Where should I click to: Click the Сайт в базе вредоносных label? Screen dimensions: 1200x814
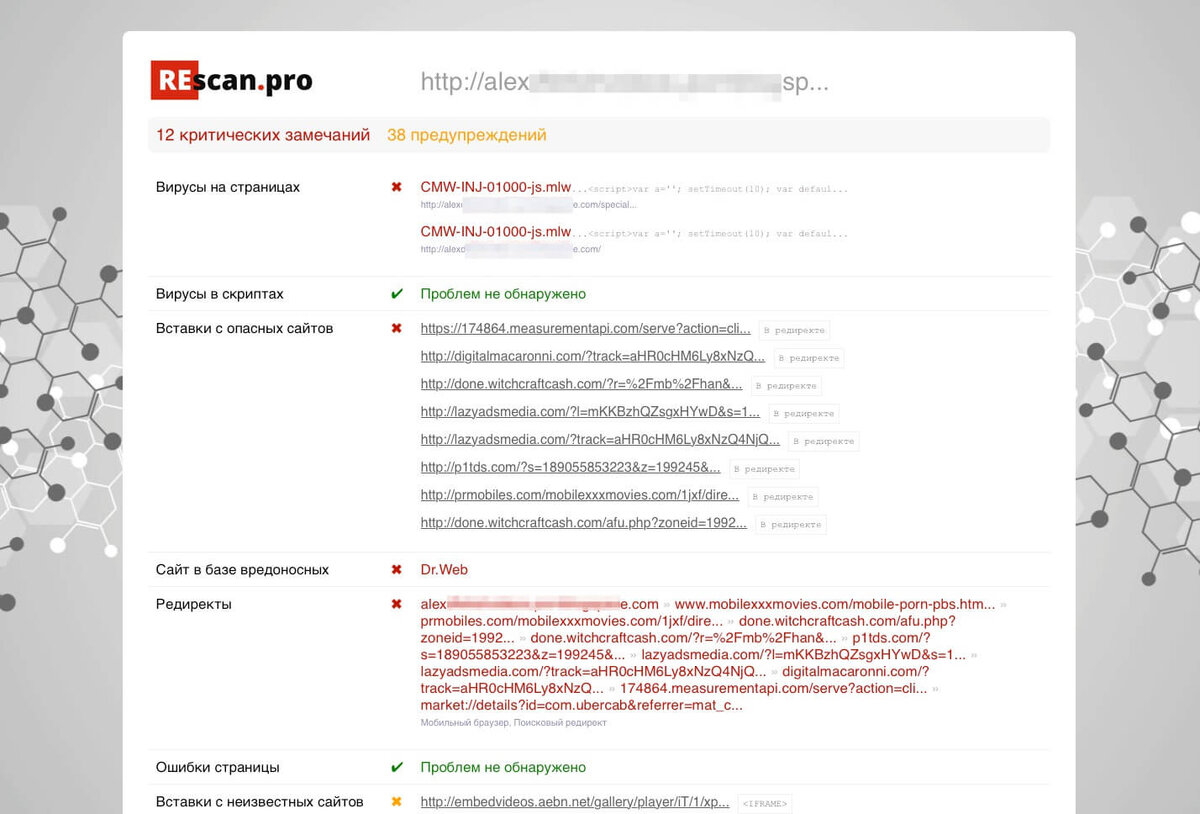(243, 570)
